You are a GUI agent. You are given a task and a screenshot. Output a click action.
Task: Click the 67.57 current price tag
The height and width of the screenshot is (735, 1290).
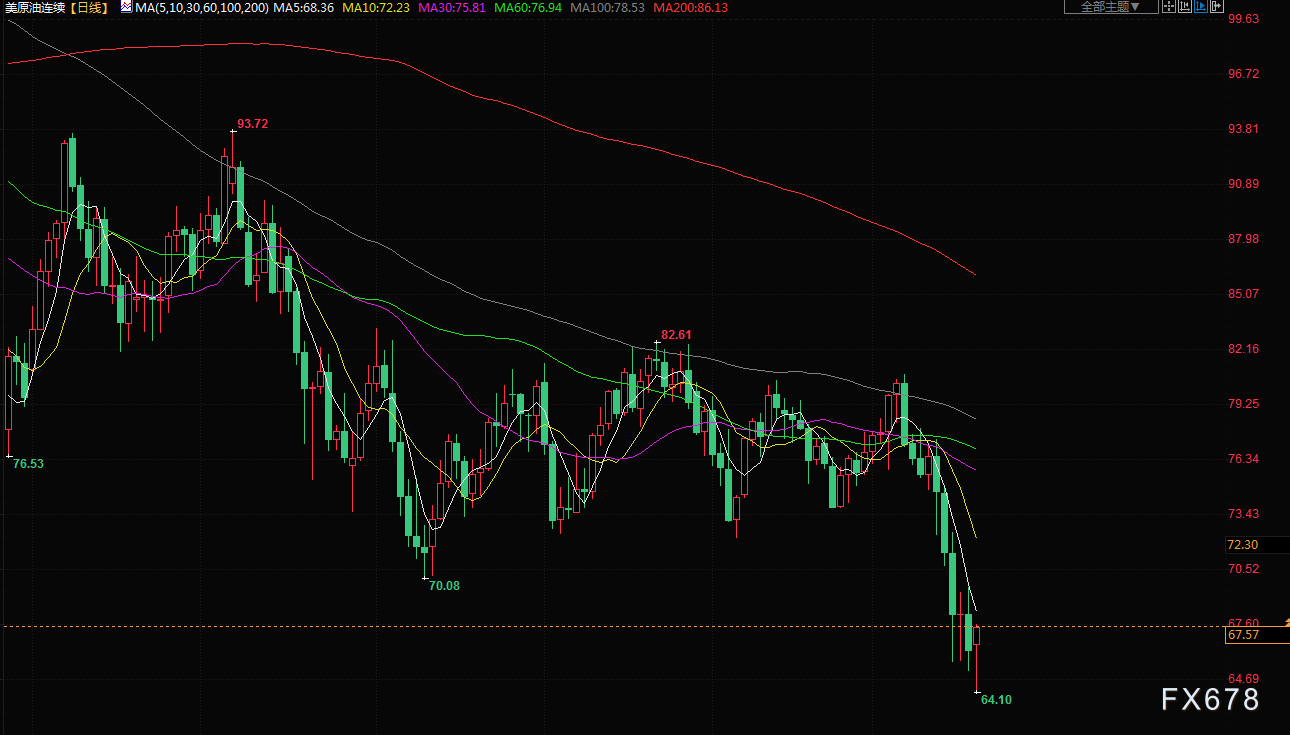[1243, 635]
